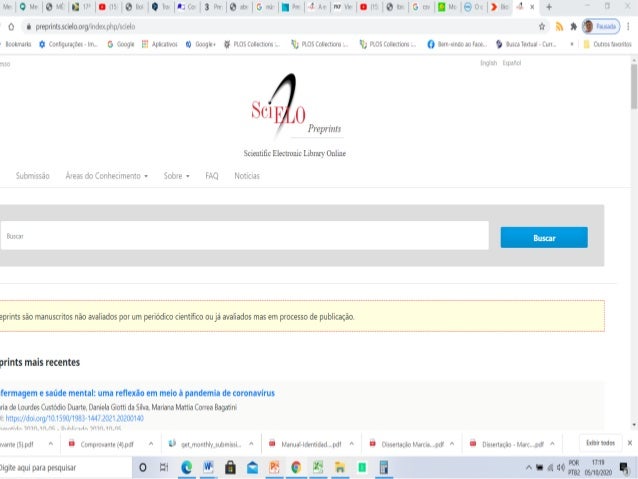Click Exibir todos downloads button

coord(600,443)
